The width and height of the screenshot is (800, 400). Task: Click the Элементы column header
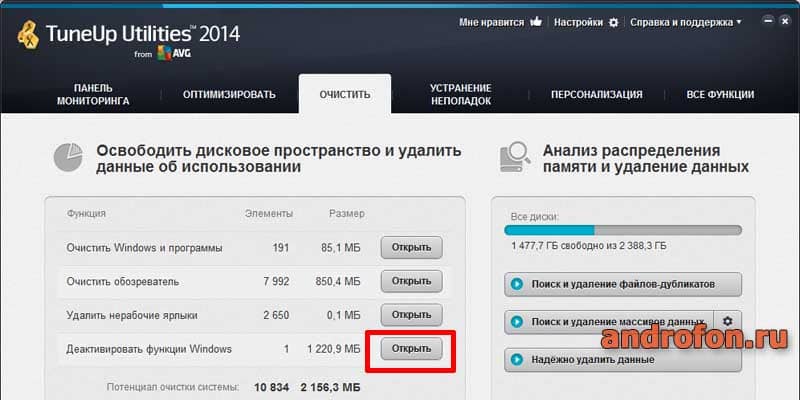(x=269, y=214)
